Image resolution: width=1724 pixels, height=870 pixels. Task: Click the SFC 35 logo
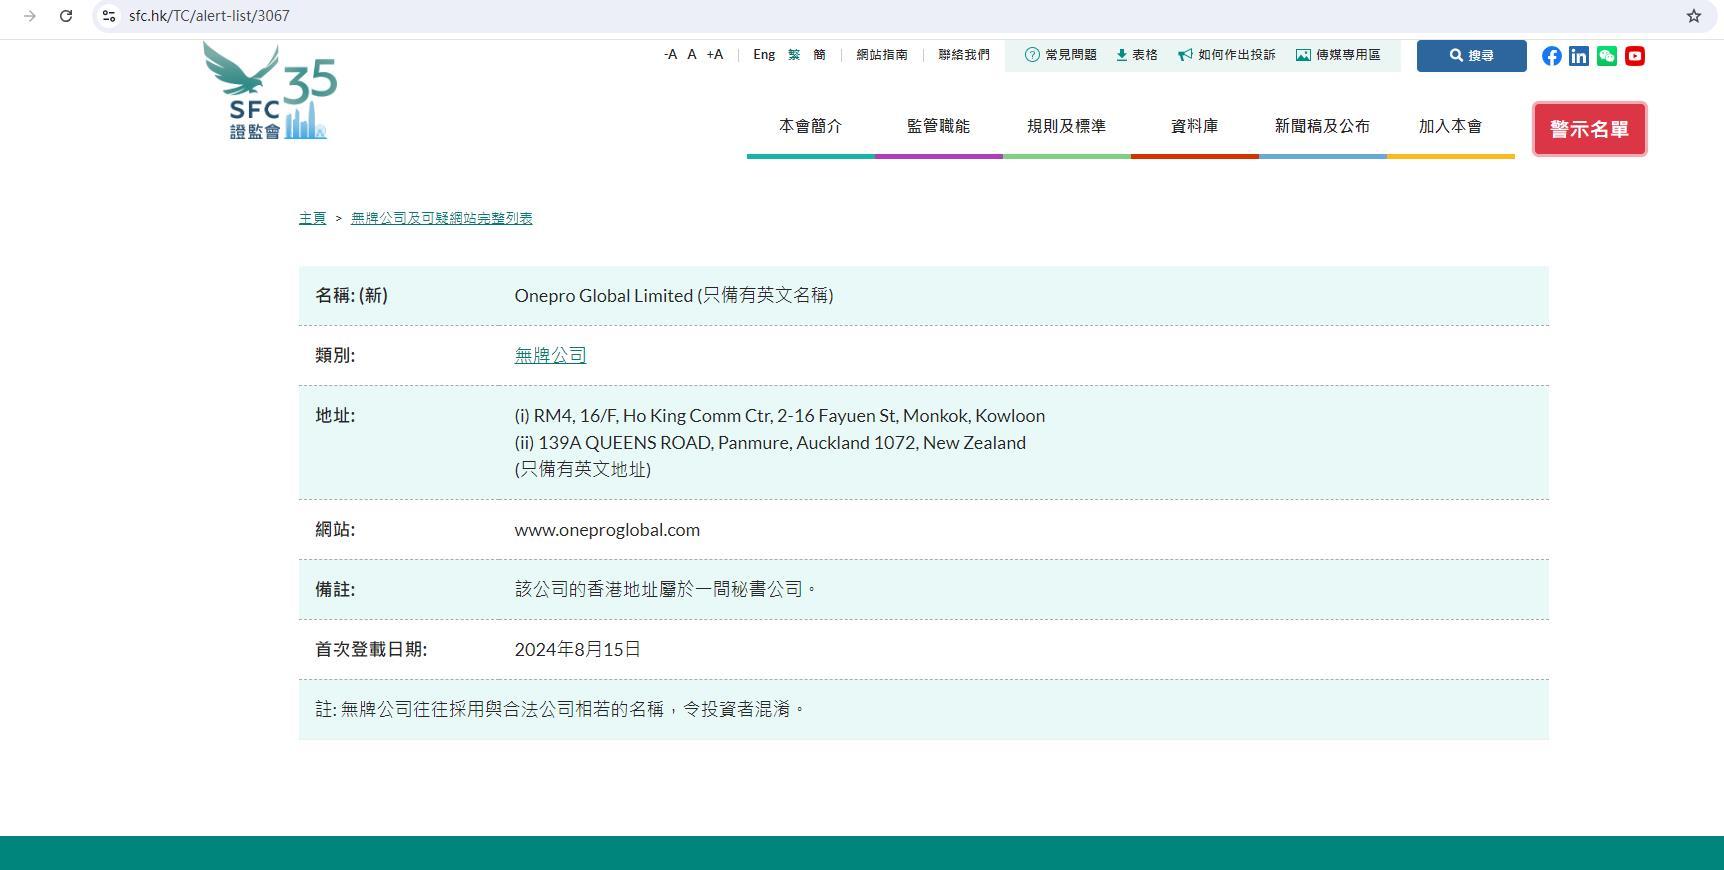[270, 92]
